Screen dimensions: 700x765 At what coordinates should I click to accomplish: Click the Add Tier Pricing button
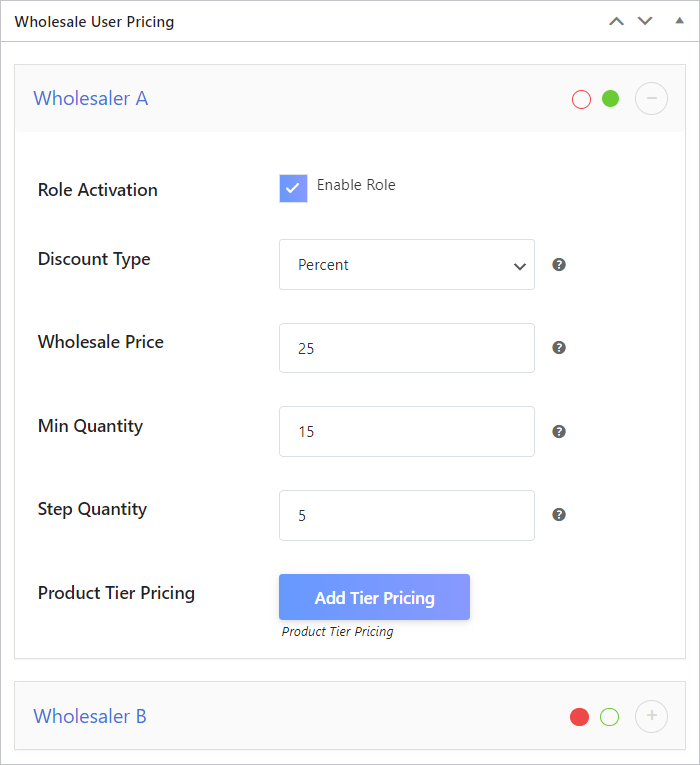[374, 598]
